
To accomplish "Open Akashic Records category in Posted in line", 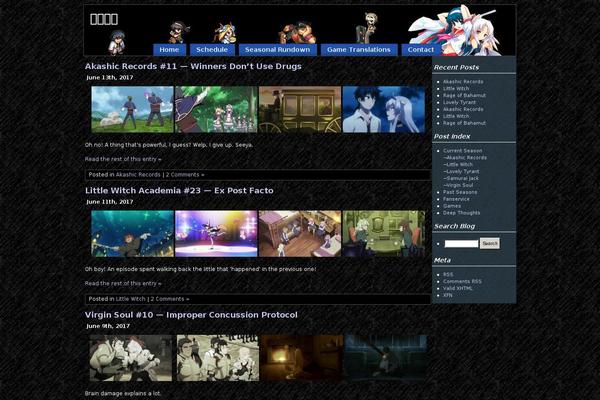I will point(138,175).
